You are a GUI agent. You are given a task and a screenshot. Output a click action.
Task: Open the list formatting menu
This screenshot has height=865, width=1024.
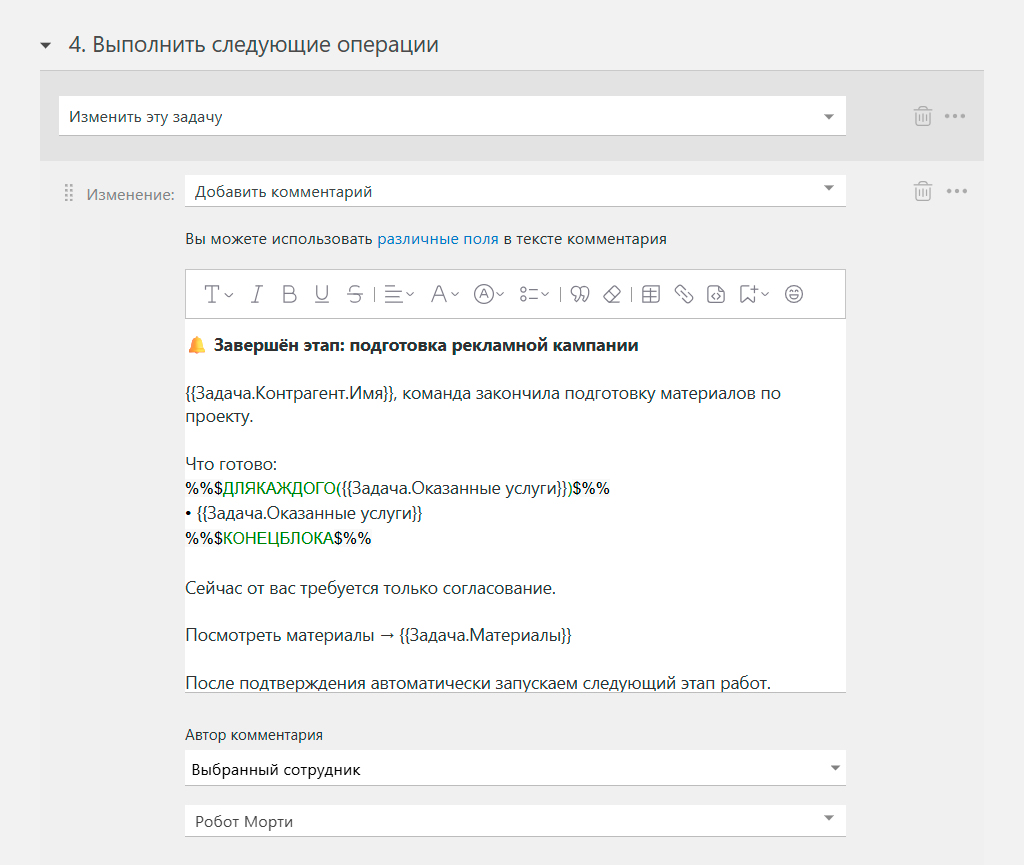(x=534, y=294)
